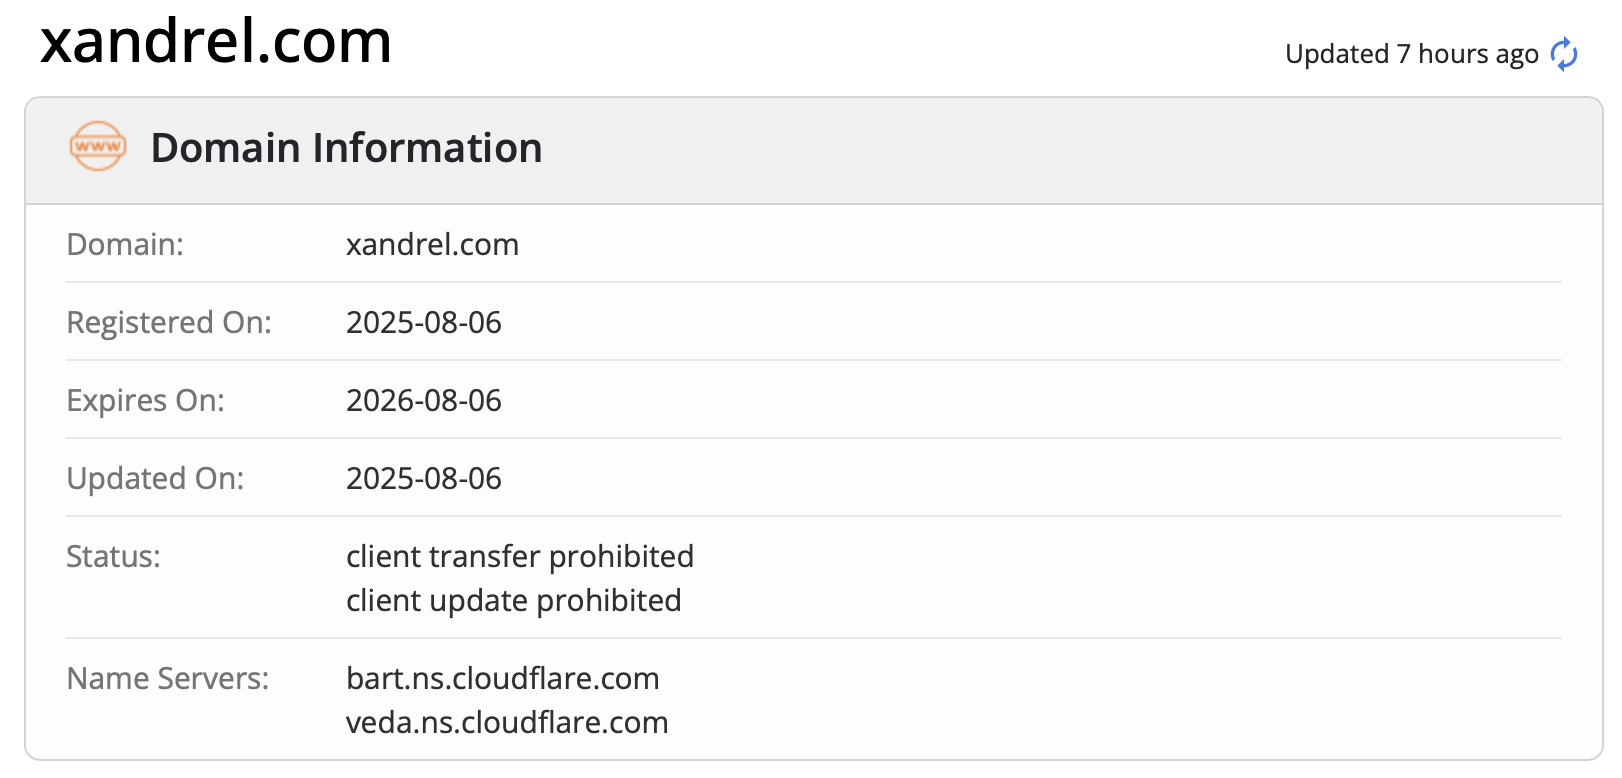The height and width of the screenshot is (778, 1622).
Task: Click the large xandrel.com page title
Action: click(x=216, y=42)
